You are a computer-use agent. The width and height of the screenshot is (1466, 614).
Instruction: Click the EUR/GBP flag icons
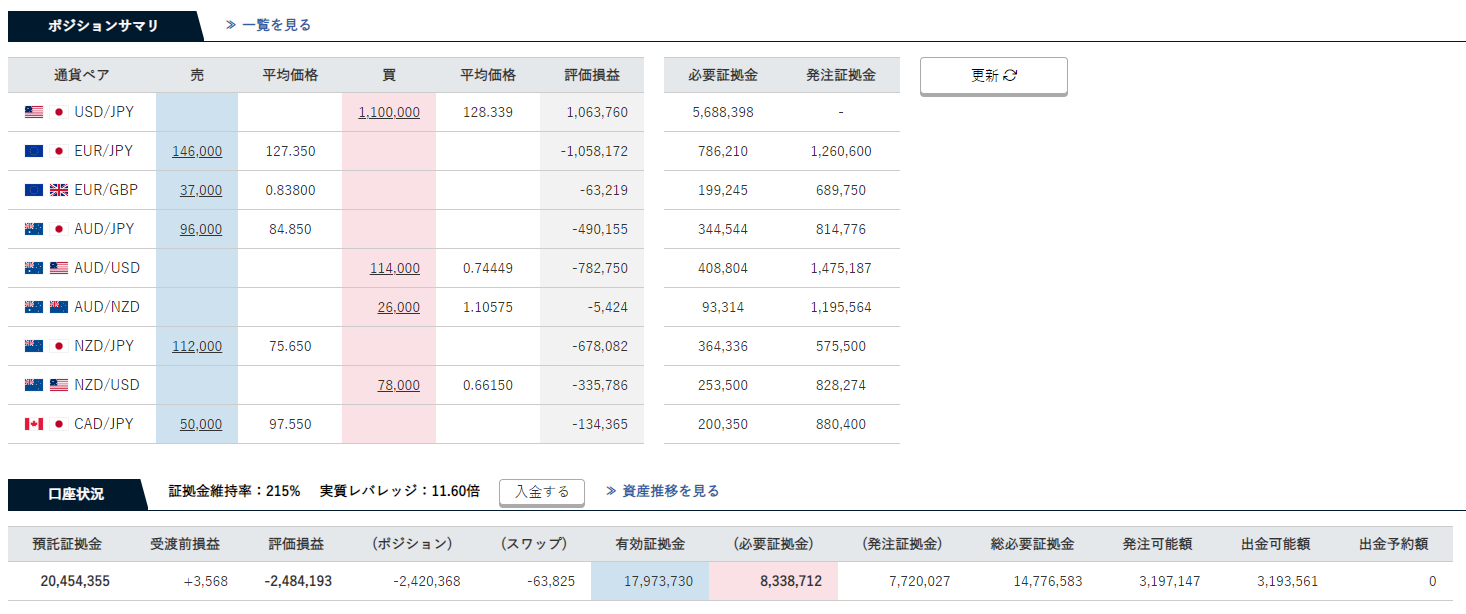point(46,190)
